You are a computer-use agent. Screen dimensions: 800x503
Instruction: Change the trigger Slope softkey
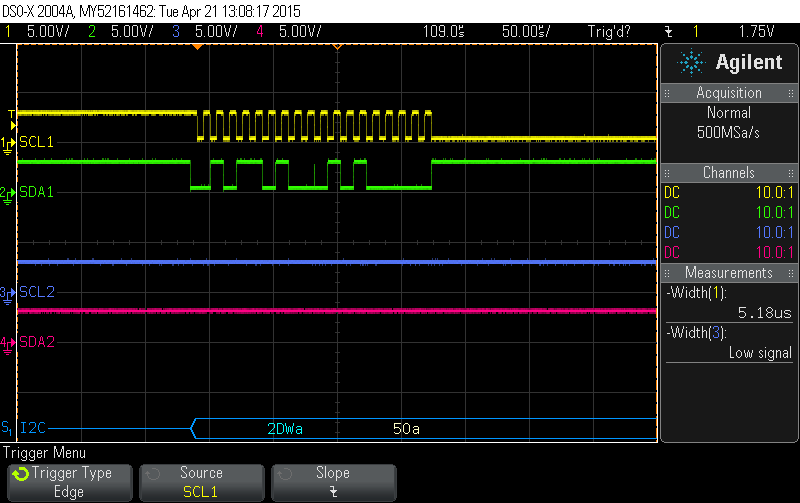tap(333, 483)
